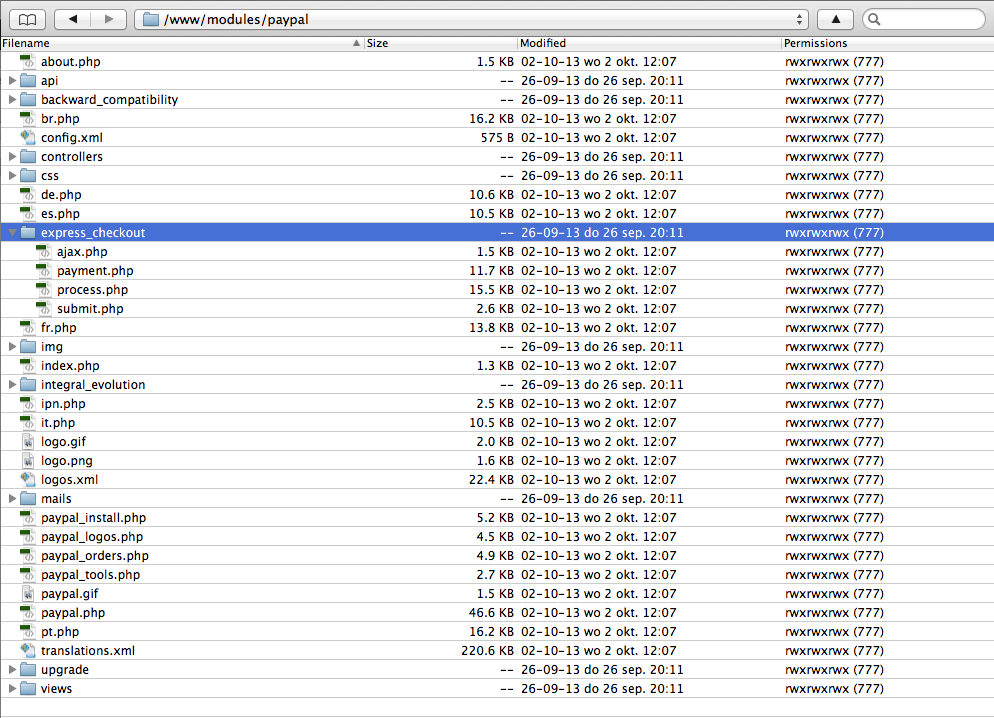Click the payment.php file icon

[43, 271]
